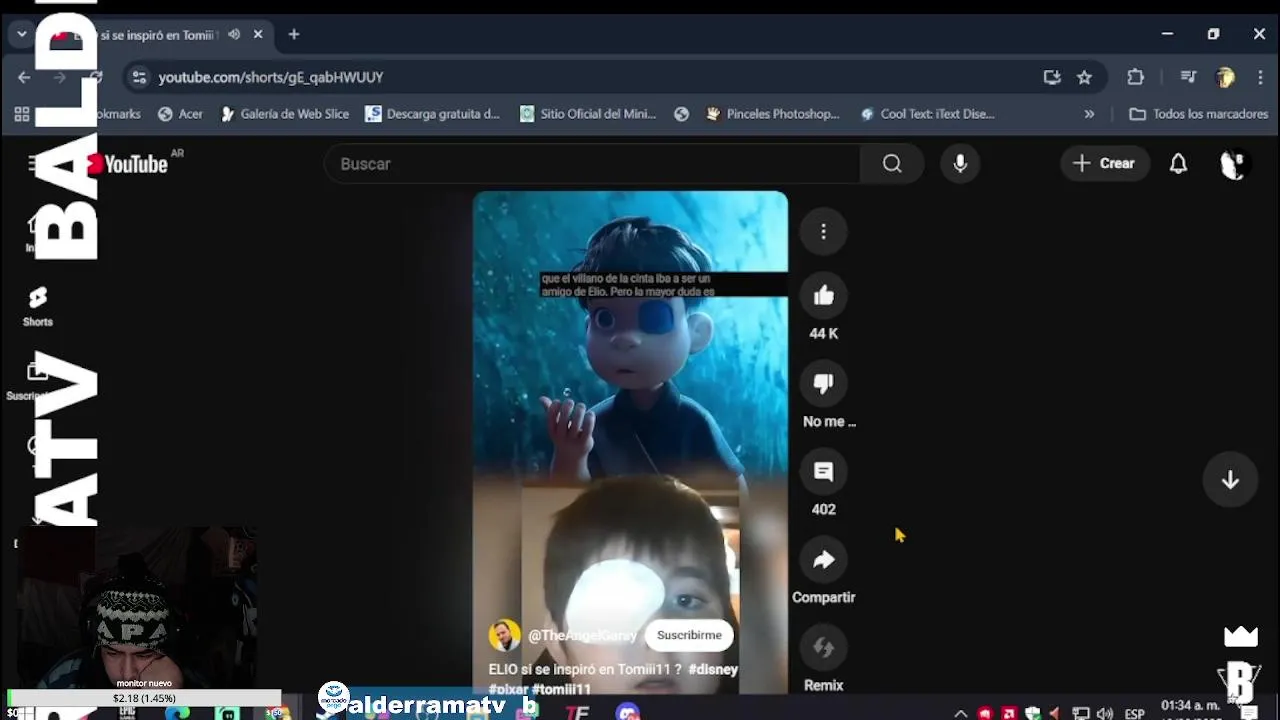Screen dimensions: 1280x720
Task: Go back with browser back arrow
Action: (x=24, y=77)
